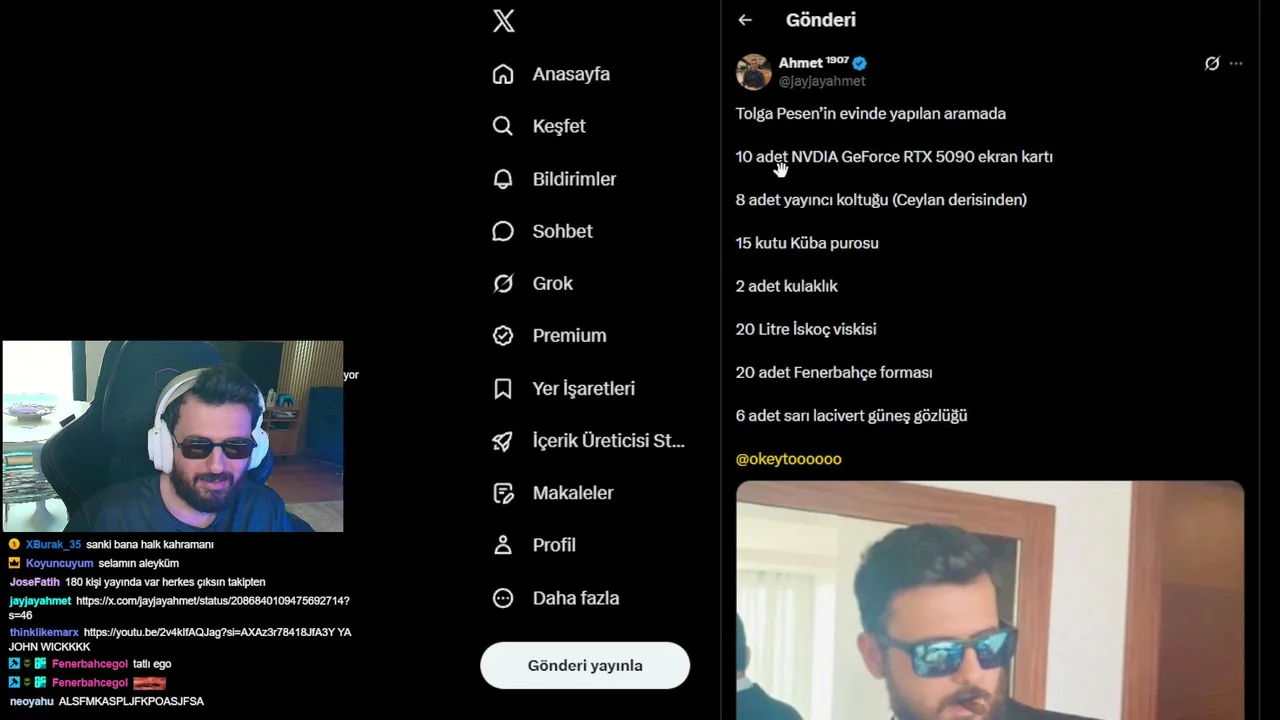Click the badge next to Koyuncuyum
The width and height of the screenshot is (1280, 720).
coord(14,563)
